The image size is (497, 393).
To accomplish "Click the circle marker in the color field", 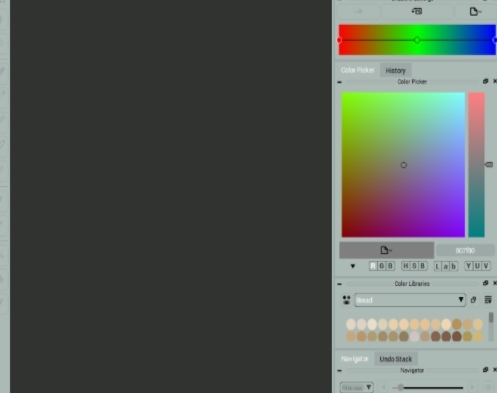I will (403, 165).
